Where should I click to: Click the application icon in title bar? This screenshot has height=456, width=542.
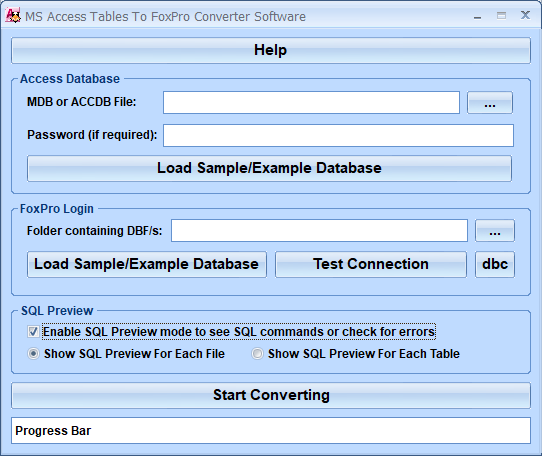(x=13, y=16)
